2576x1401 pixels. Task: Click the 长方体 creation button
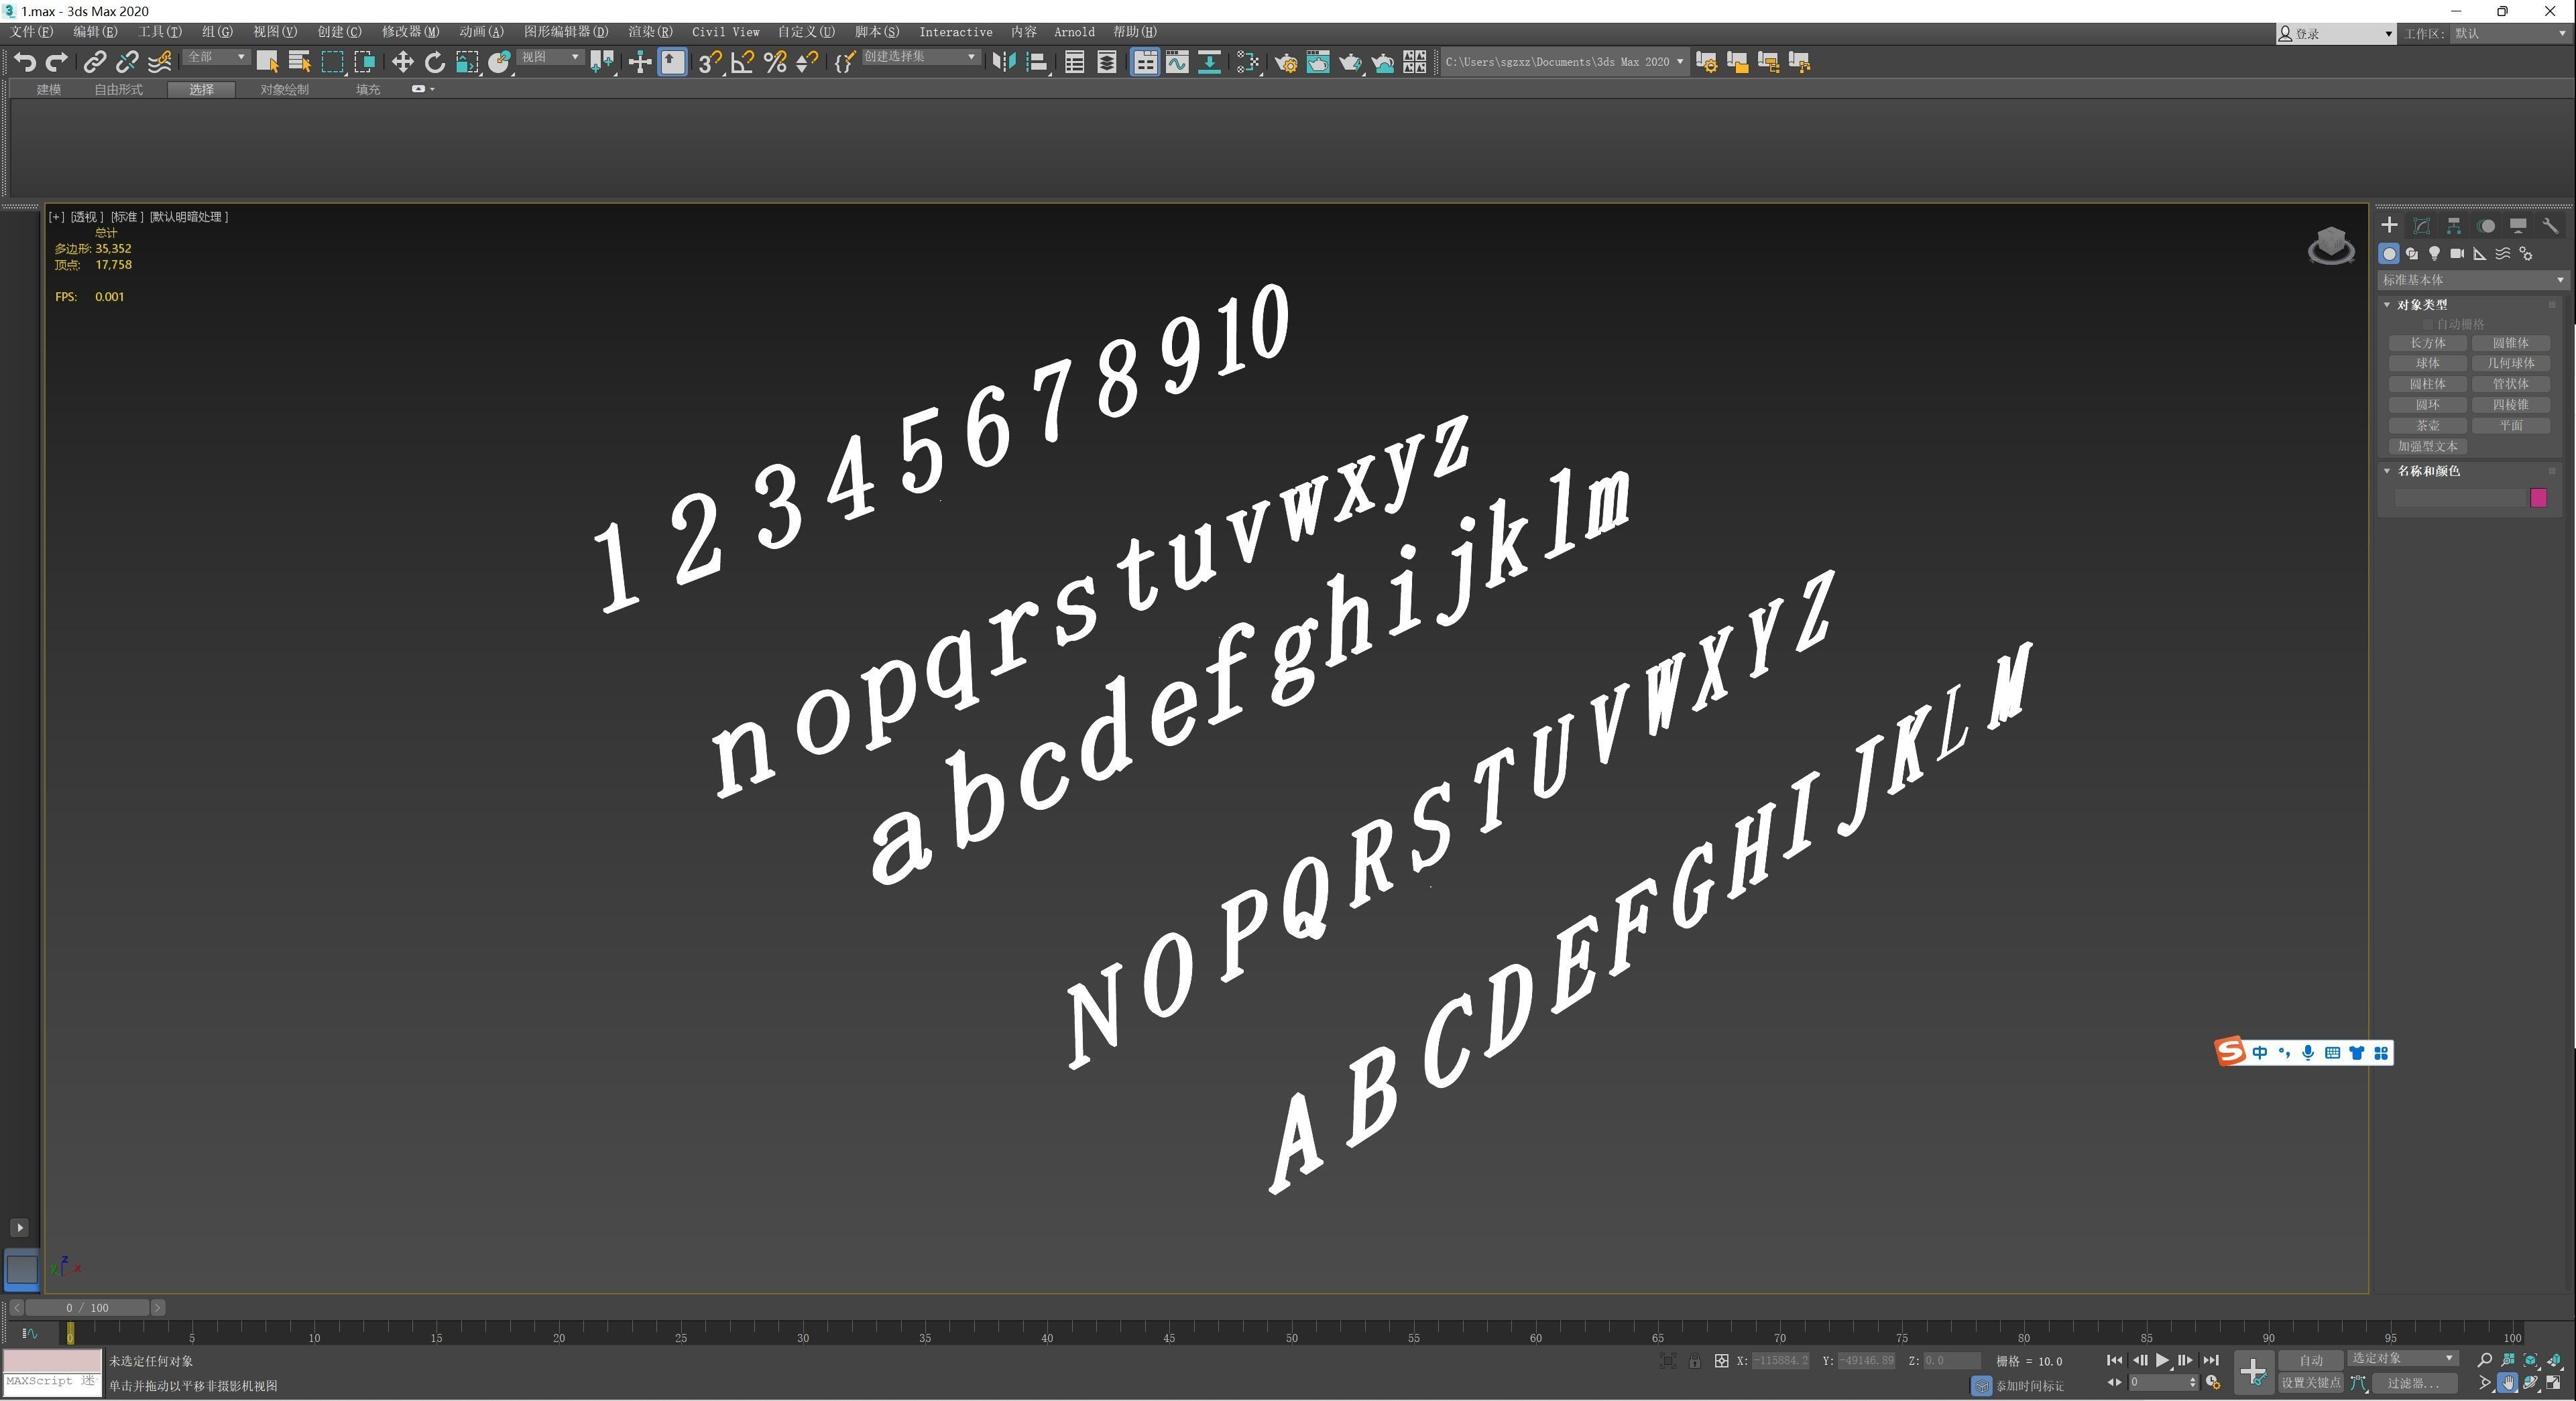click(x=2428, y=344)
